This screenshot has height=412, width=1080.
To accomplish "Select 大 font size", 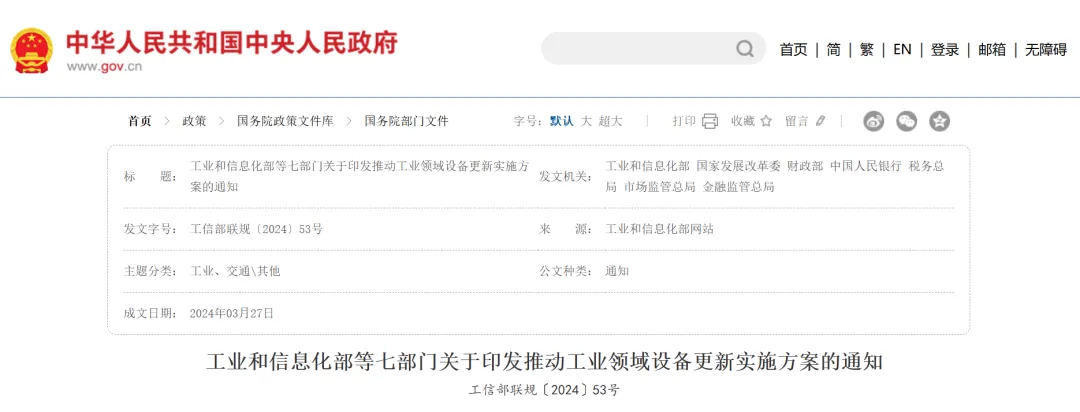I will coord(586,121).
